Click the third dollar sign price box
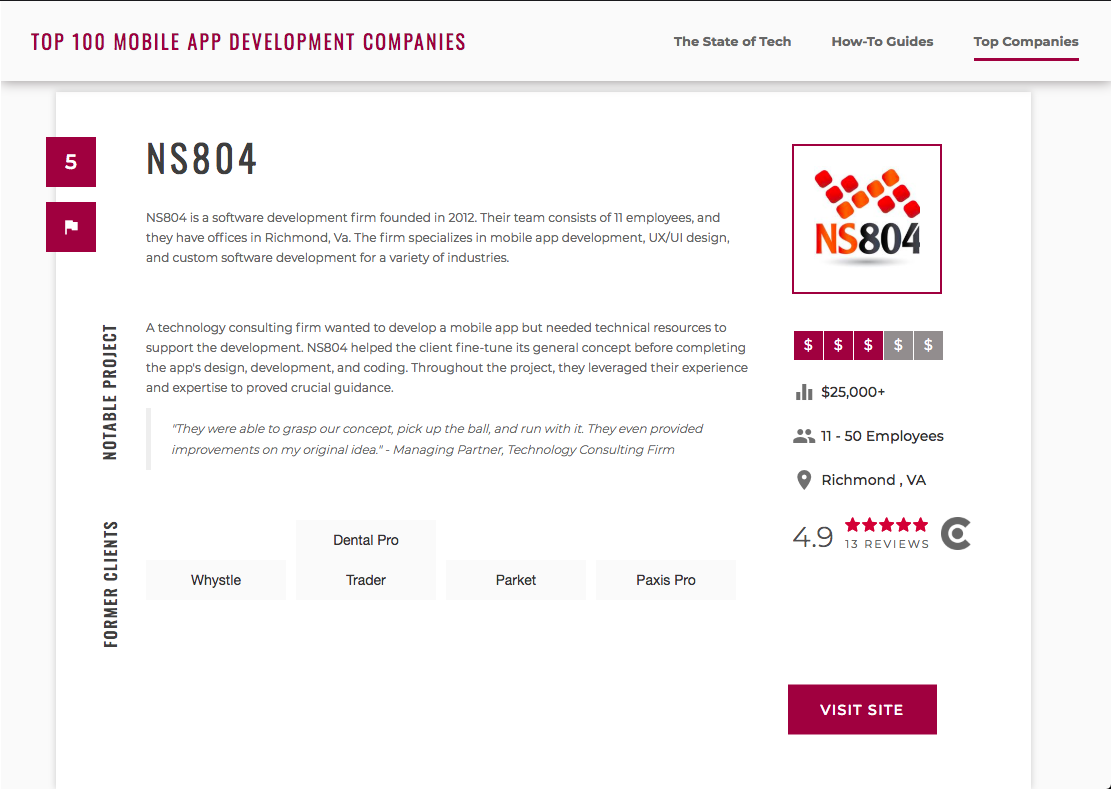The width and height of the screenshot is (1111, 789). (868, 346)
